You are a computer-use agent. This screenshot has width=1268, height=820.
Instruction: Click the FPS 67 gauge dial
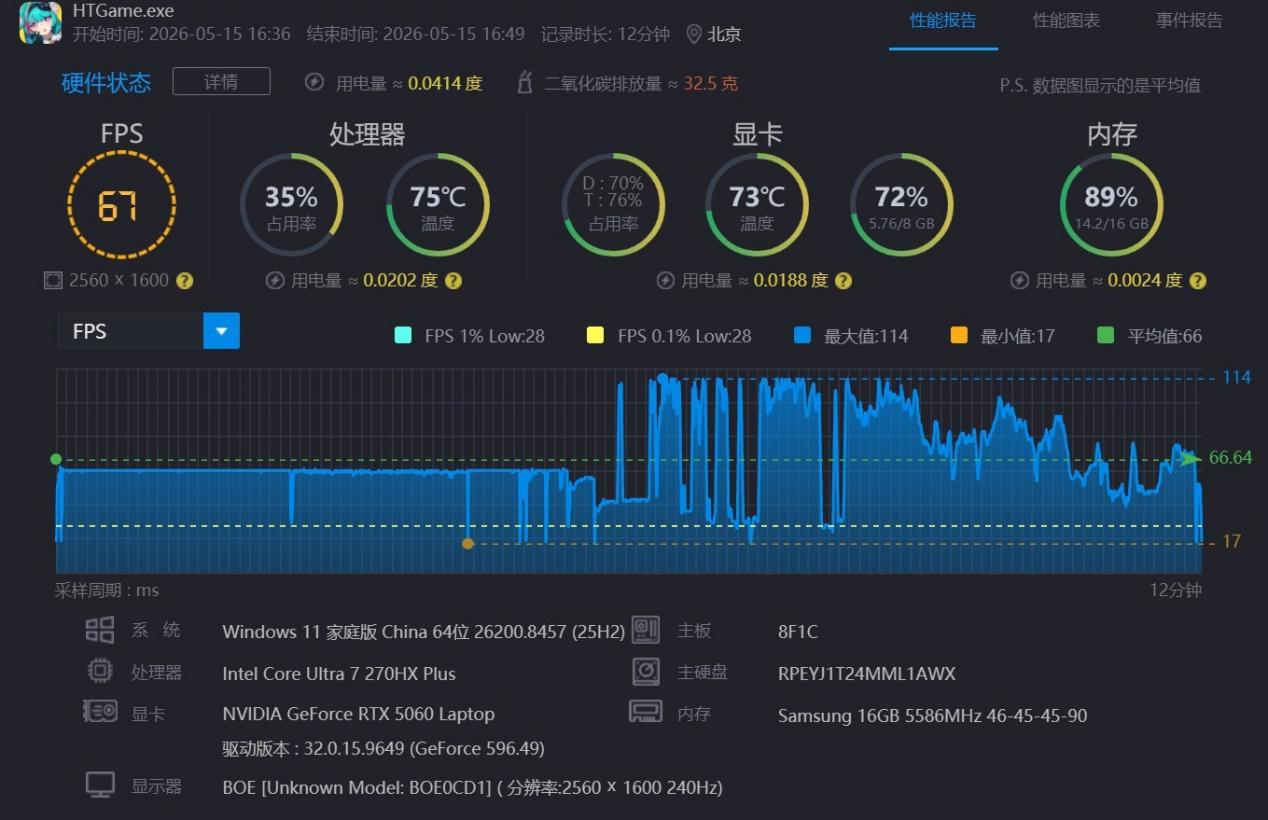click(122, 205)
